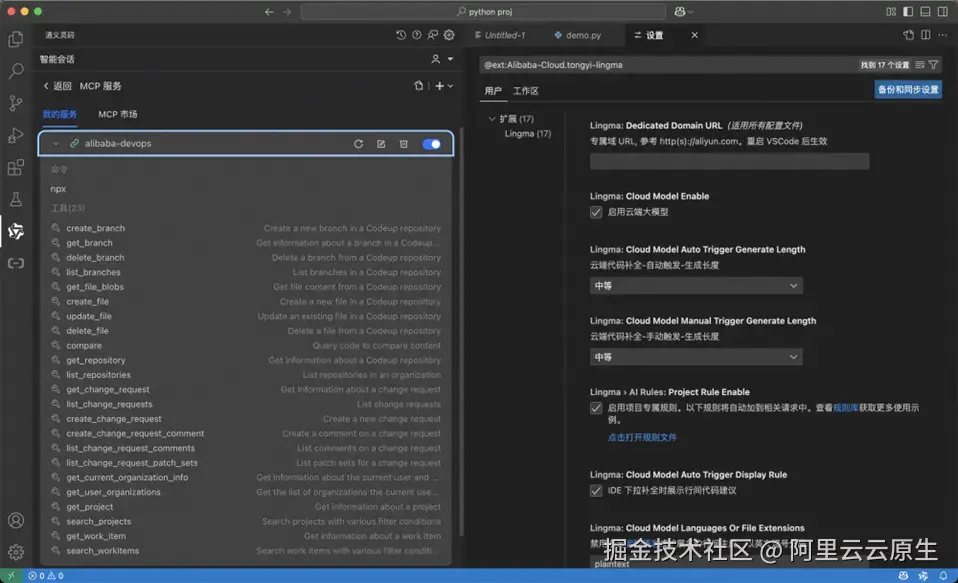The width and height of the screenshot is (958, 583).
Task: Open 点击打开规则文件 link
Action: (x=642, y=438)
